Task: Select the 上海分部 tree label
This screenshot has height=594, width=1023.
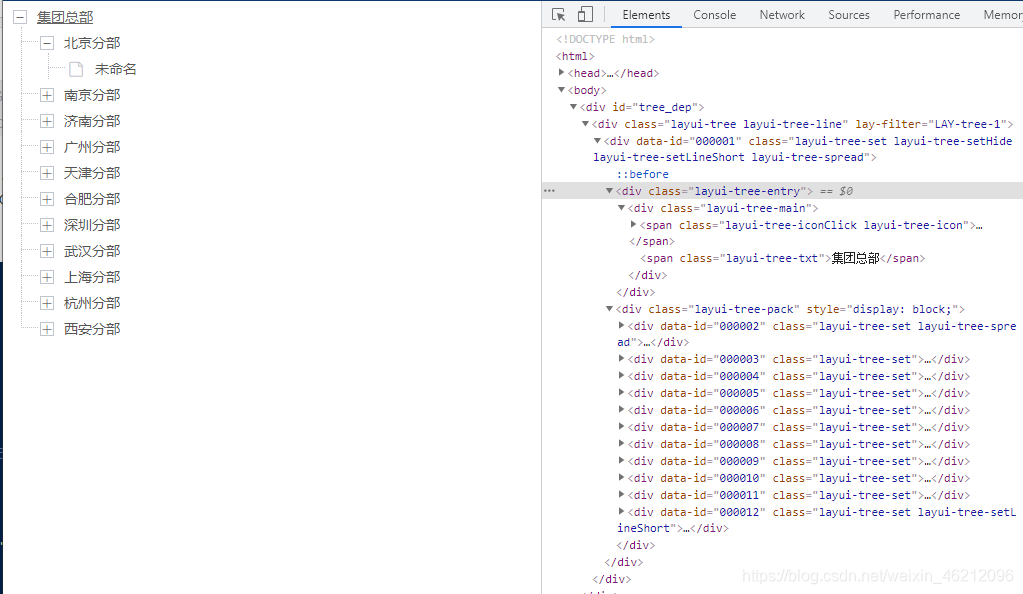Action: pyautogui.click(x=92, y=277)
